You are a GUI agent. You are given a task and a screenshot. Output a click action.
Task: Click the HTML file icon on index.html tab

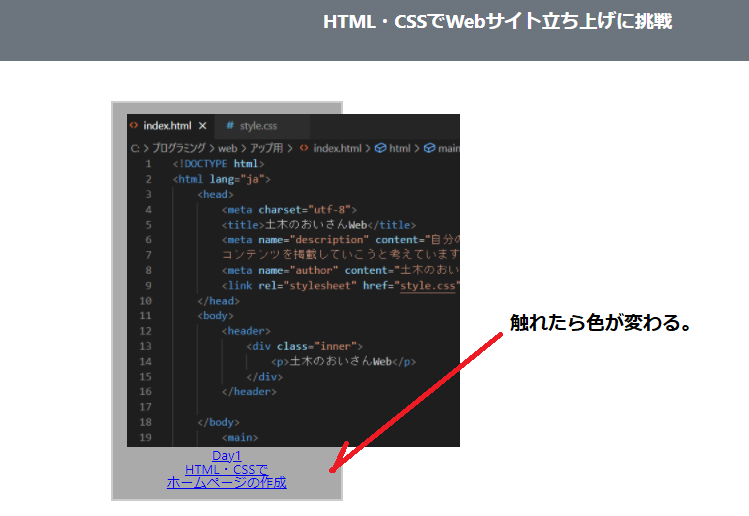coord(134,125)
